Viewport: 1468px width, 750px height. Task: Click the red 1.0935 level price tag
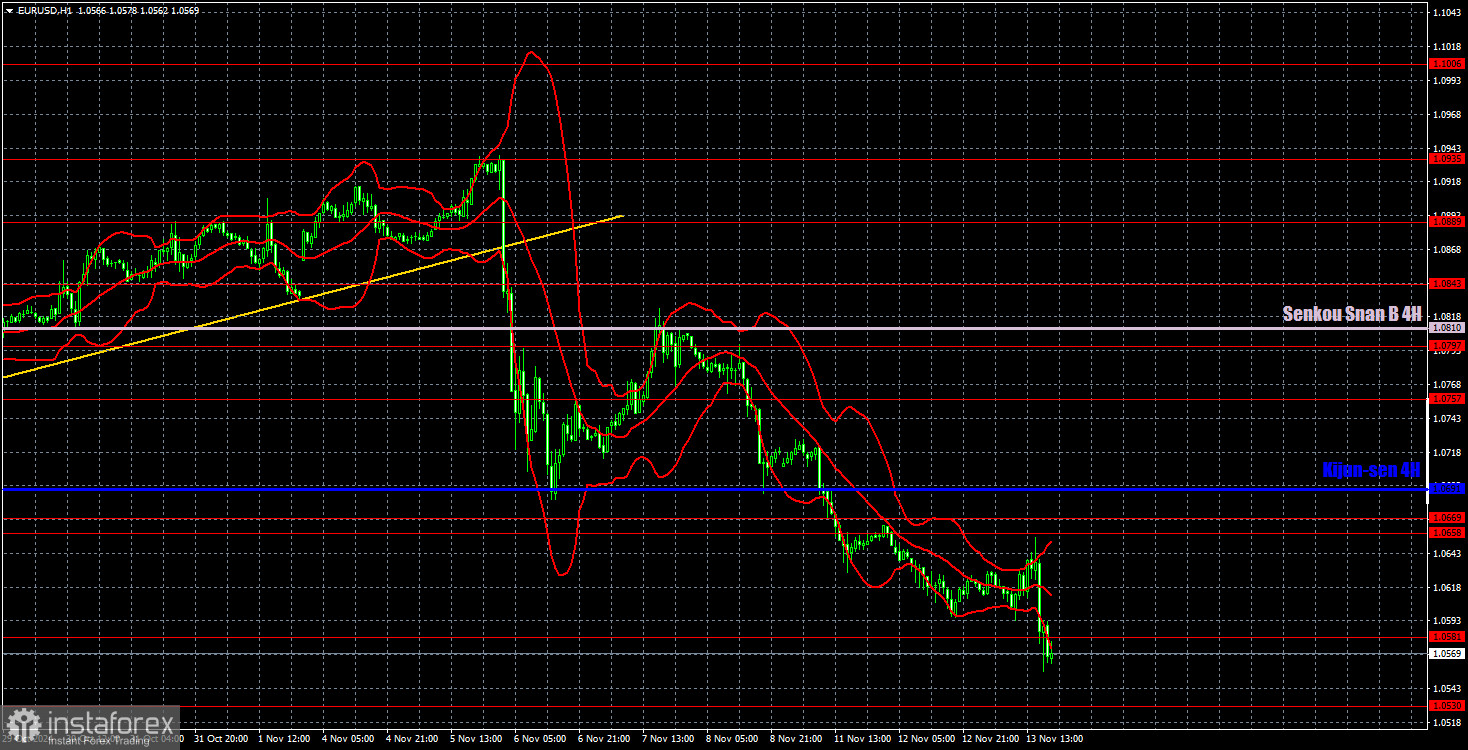coord(1447,159)
